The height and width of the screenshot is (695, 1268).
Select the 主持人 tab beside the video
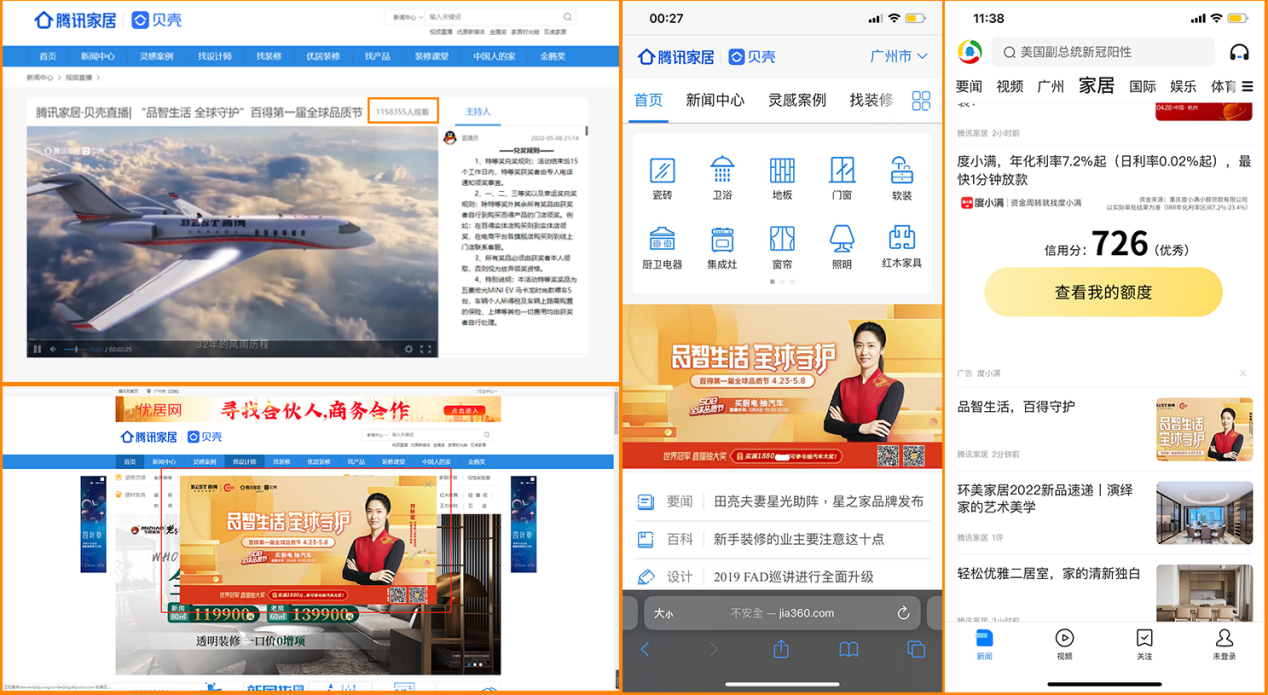(479, 112)
